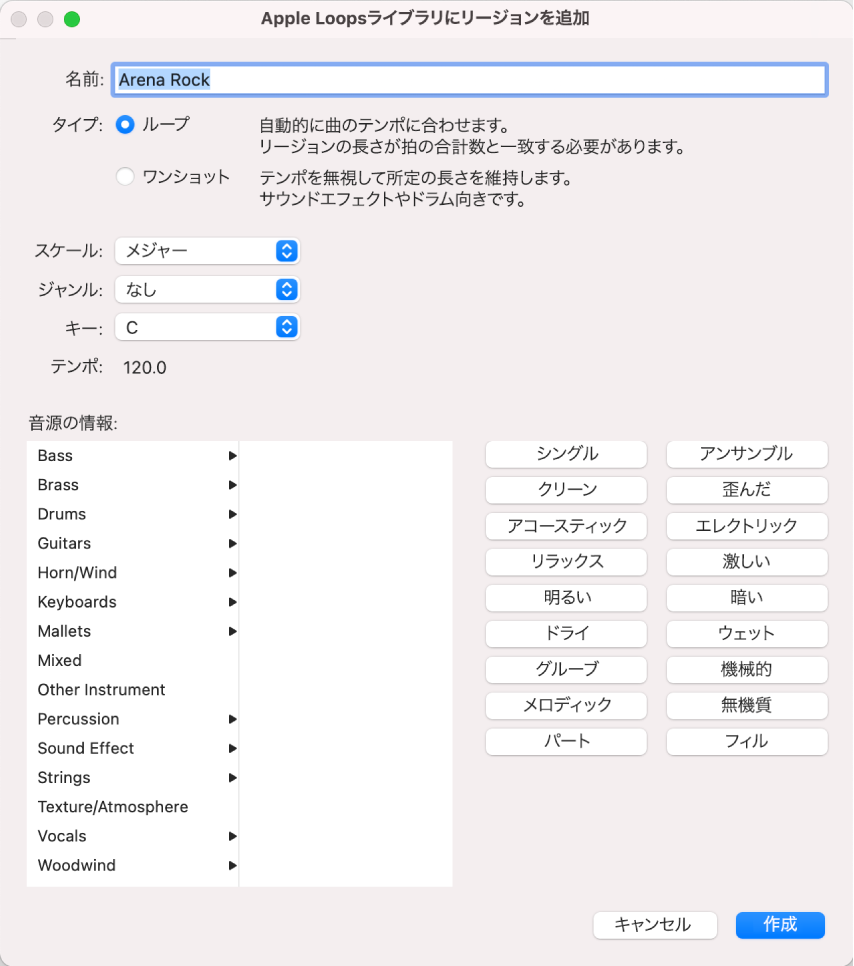The image size is (854, 966).
Task: Click the tempo value 120.0
Action: click(145, 368)
